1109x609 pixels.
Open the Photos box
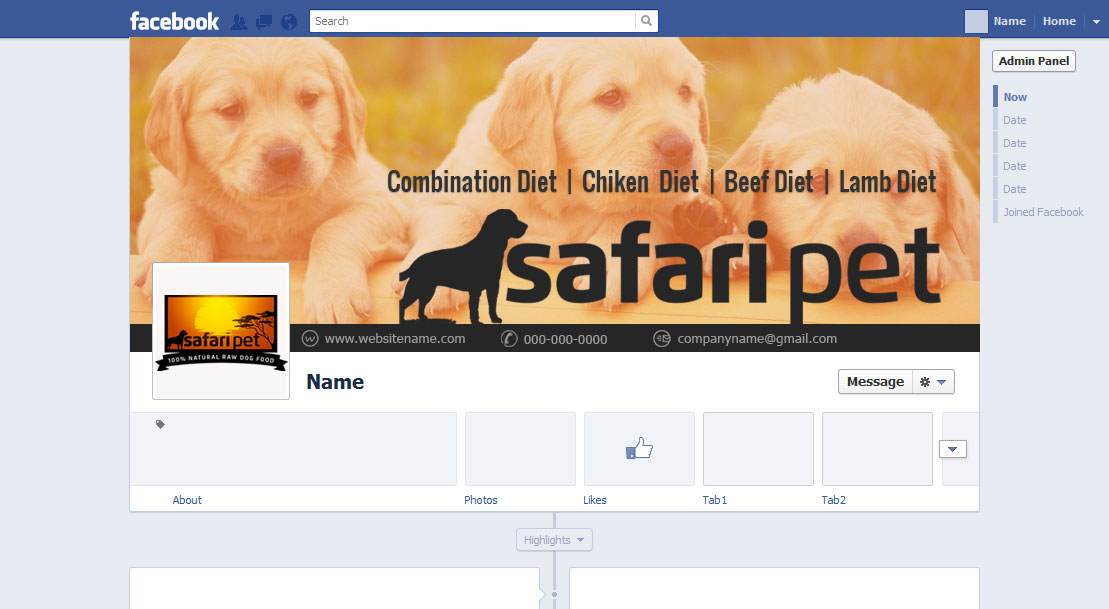[x=520, y=449]
